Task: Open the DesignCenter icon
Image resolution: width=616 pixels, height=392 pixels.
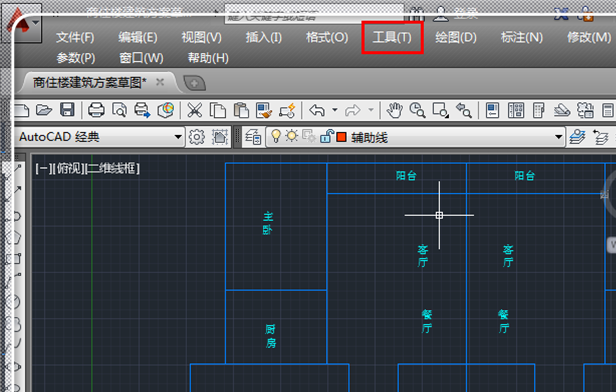Action: [x=516, y=110]
